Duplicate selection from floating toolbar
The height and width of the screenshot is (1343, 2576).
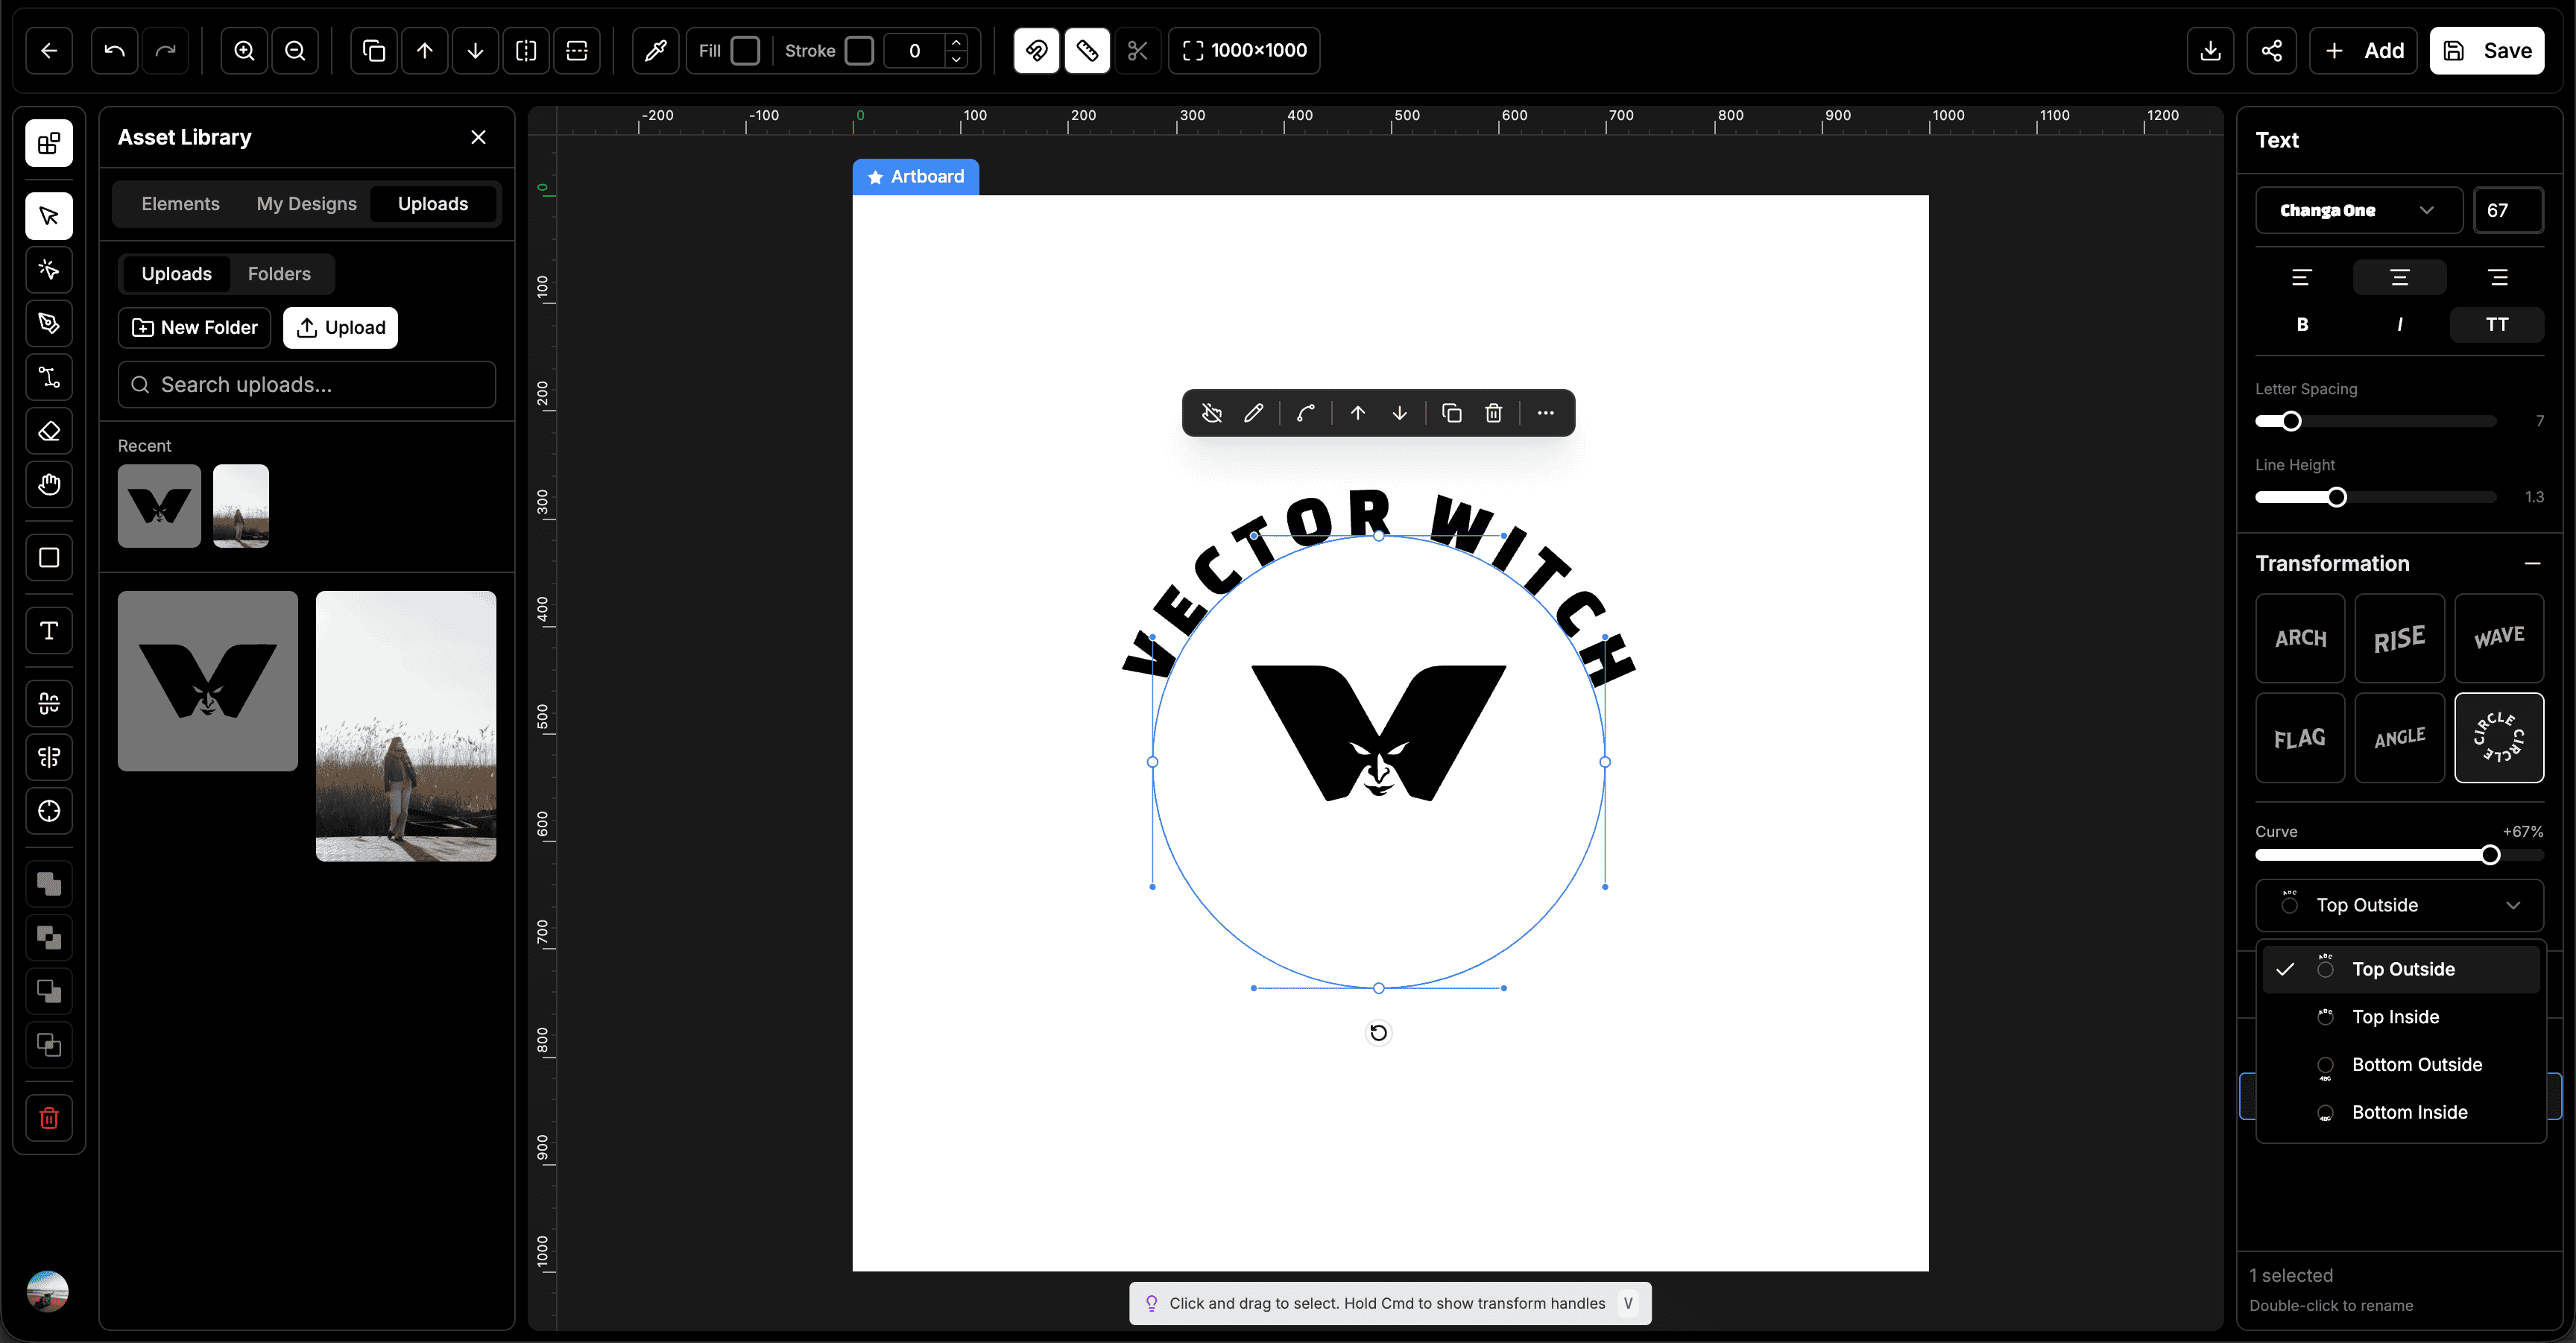(1452, 413)
